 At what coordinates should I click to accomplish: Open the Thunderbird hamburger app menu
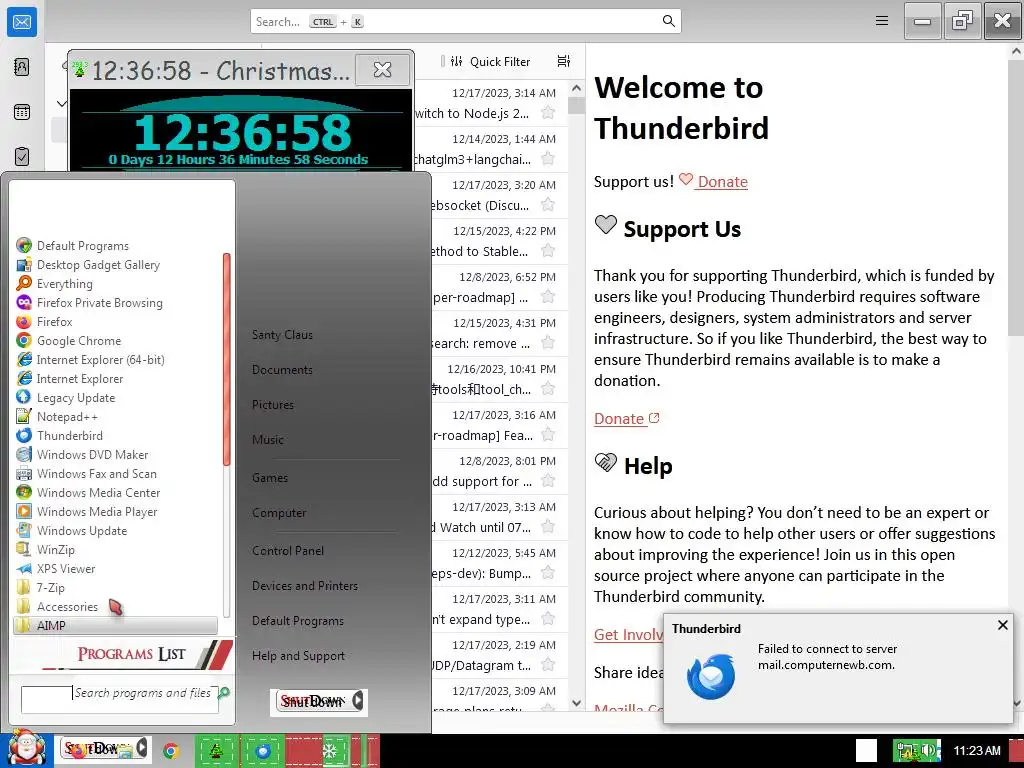[x=882, y=21]
